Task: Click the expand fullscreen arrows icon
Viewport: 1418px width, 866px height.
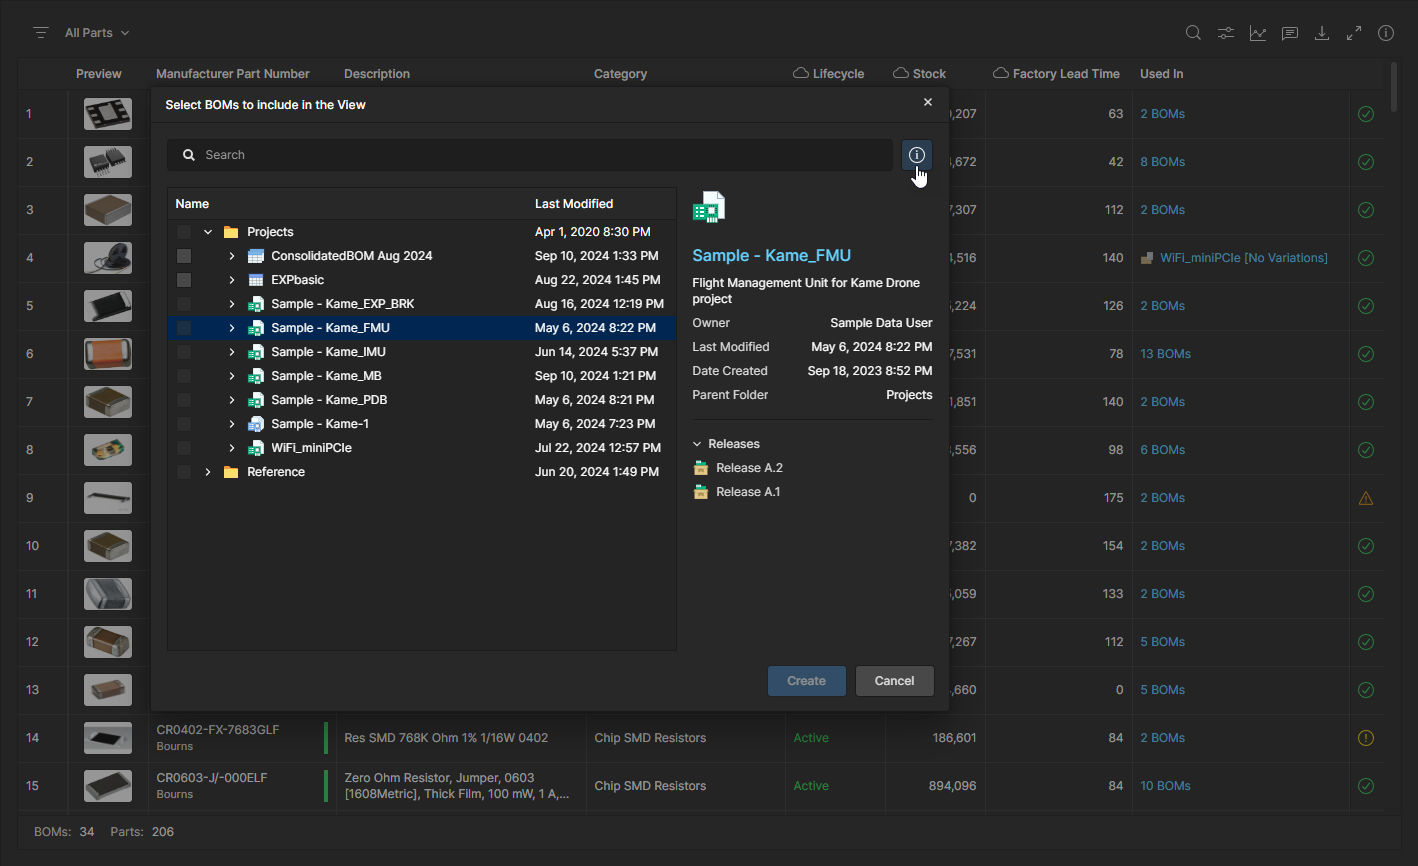Action: pyautogui.click(x=1354, y=33)
